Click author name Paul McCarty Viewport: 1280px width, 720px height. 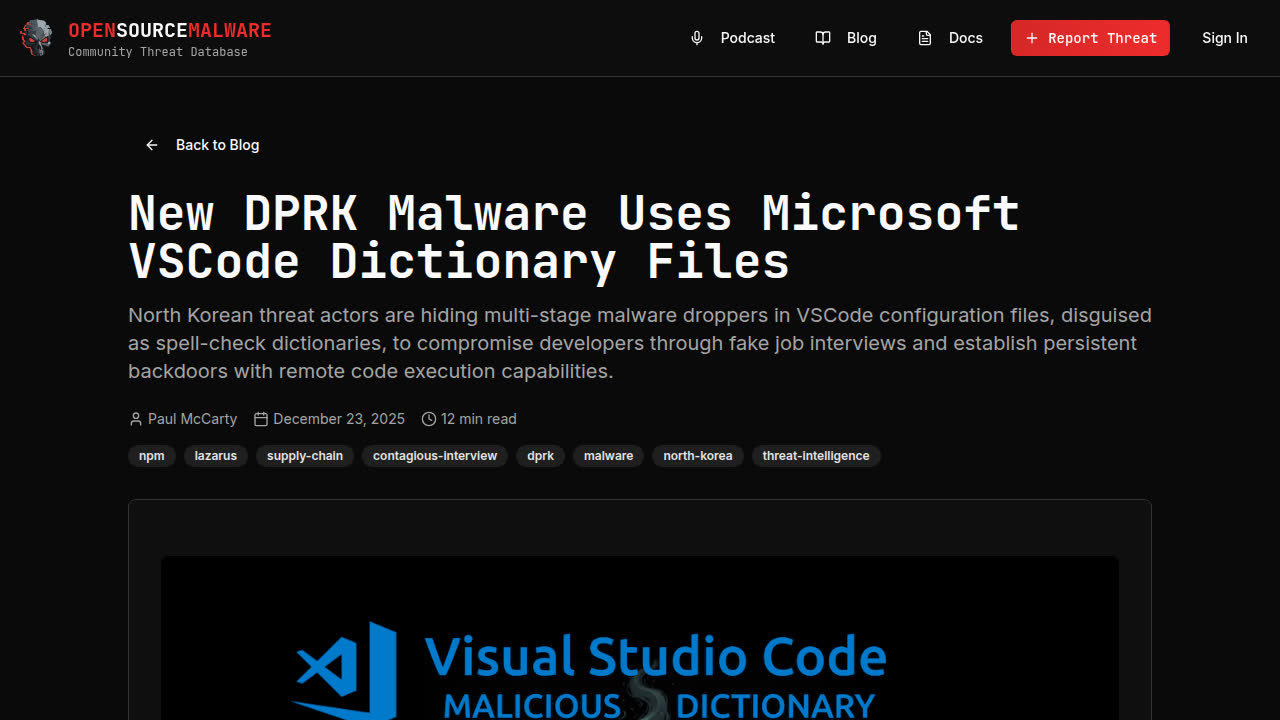pos(193,419)
